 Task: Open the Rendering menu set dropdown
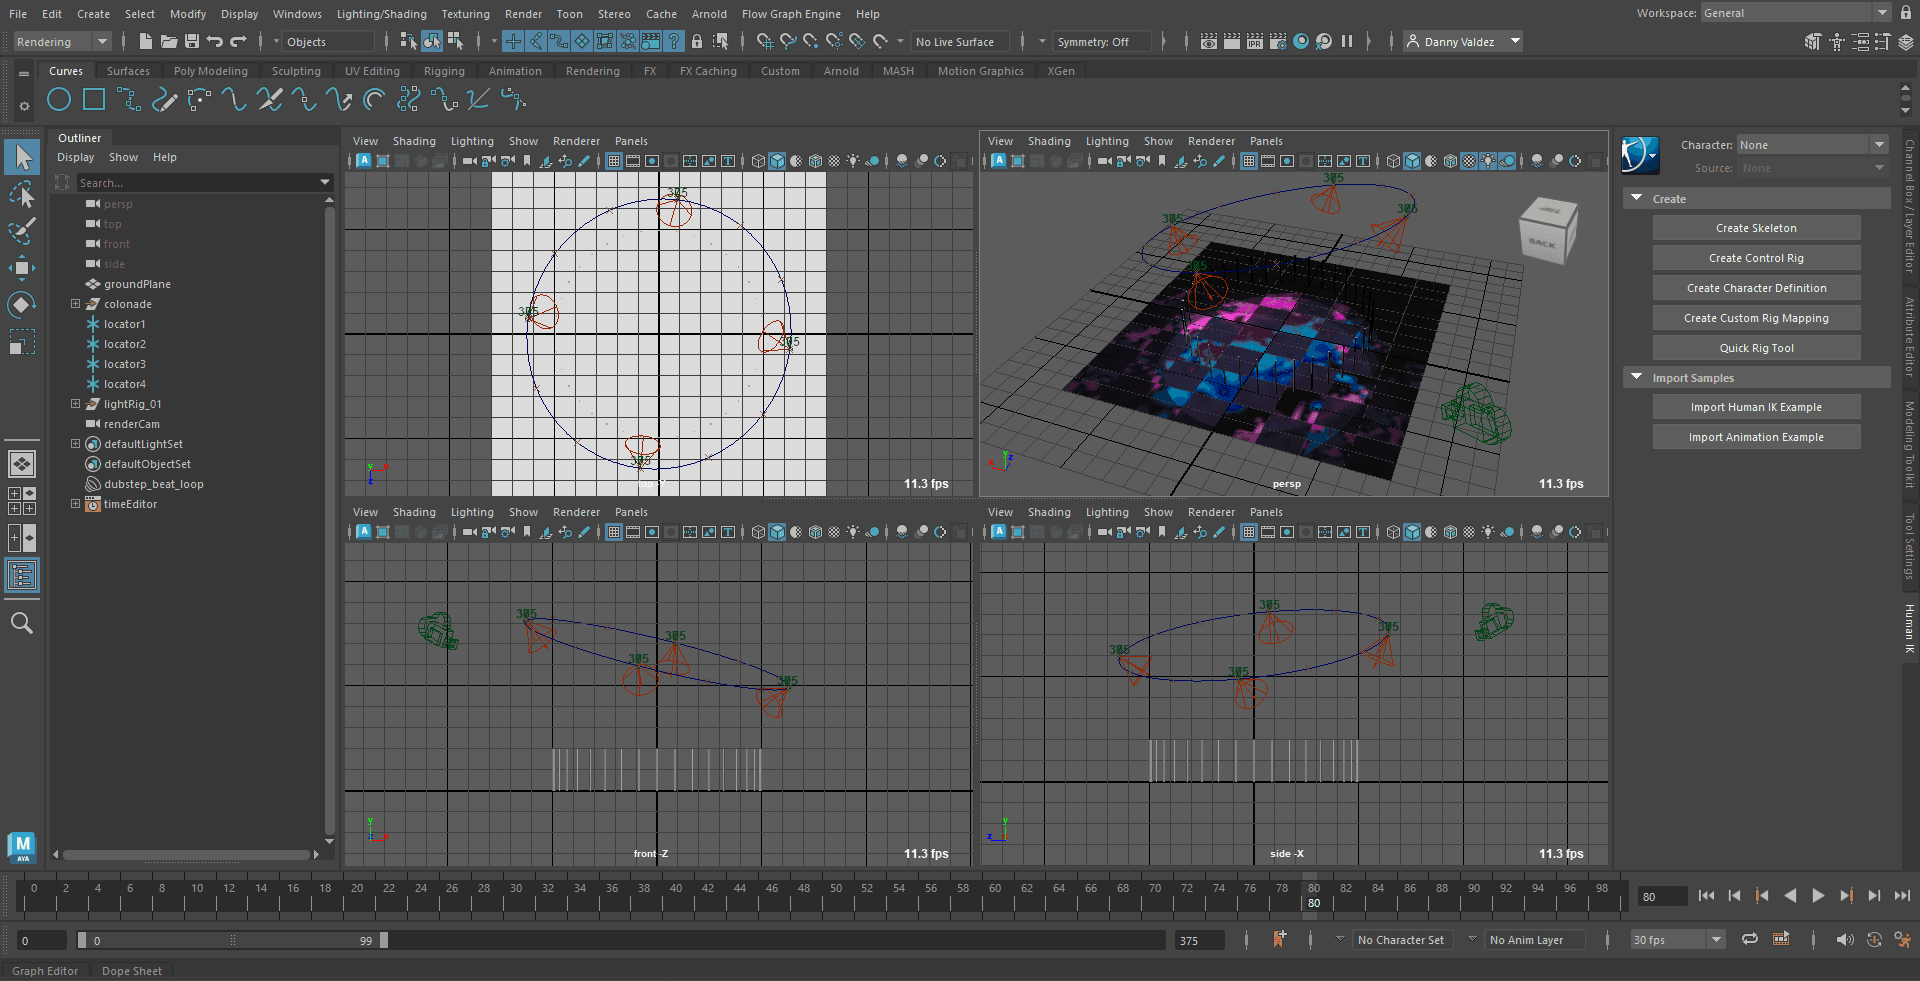[62, 41]
